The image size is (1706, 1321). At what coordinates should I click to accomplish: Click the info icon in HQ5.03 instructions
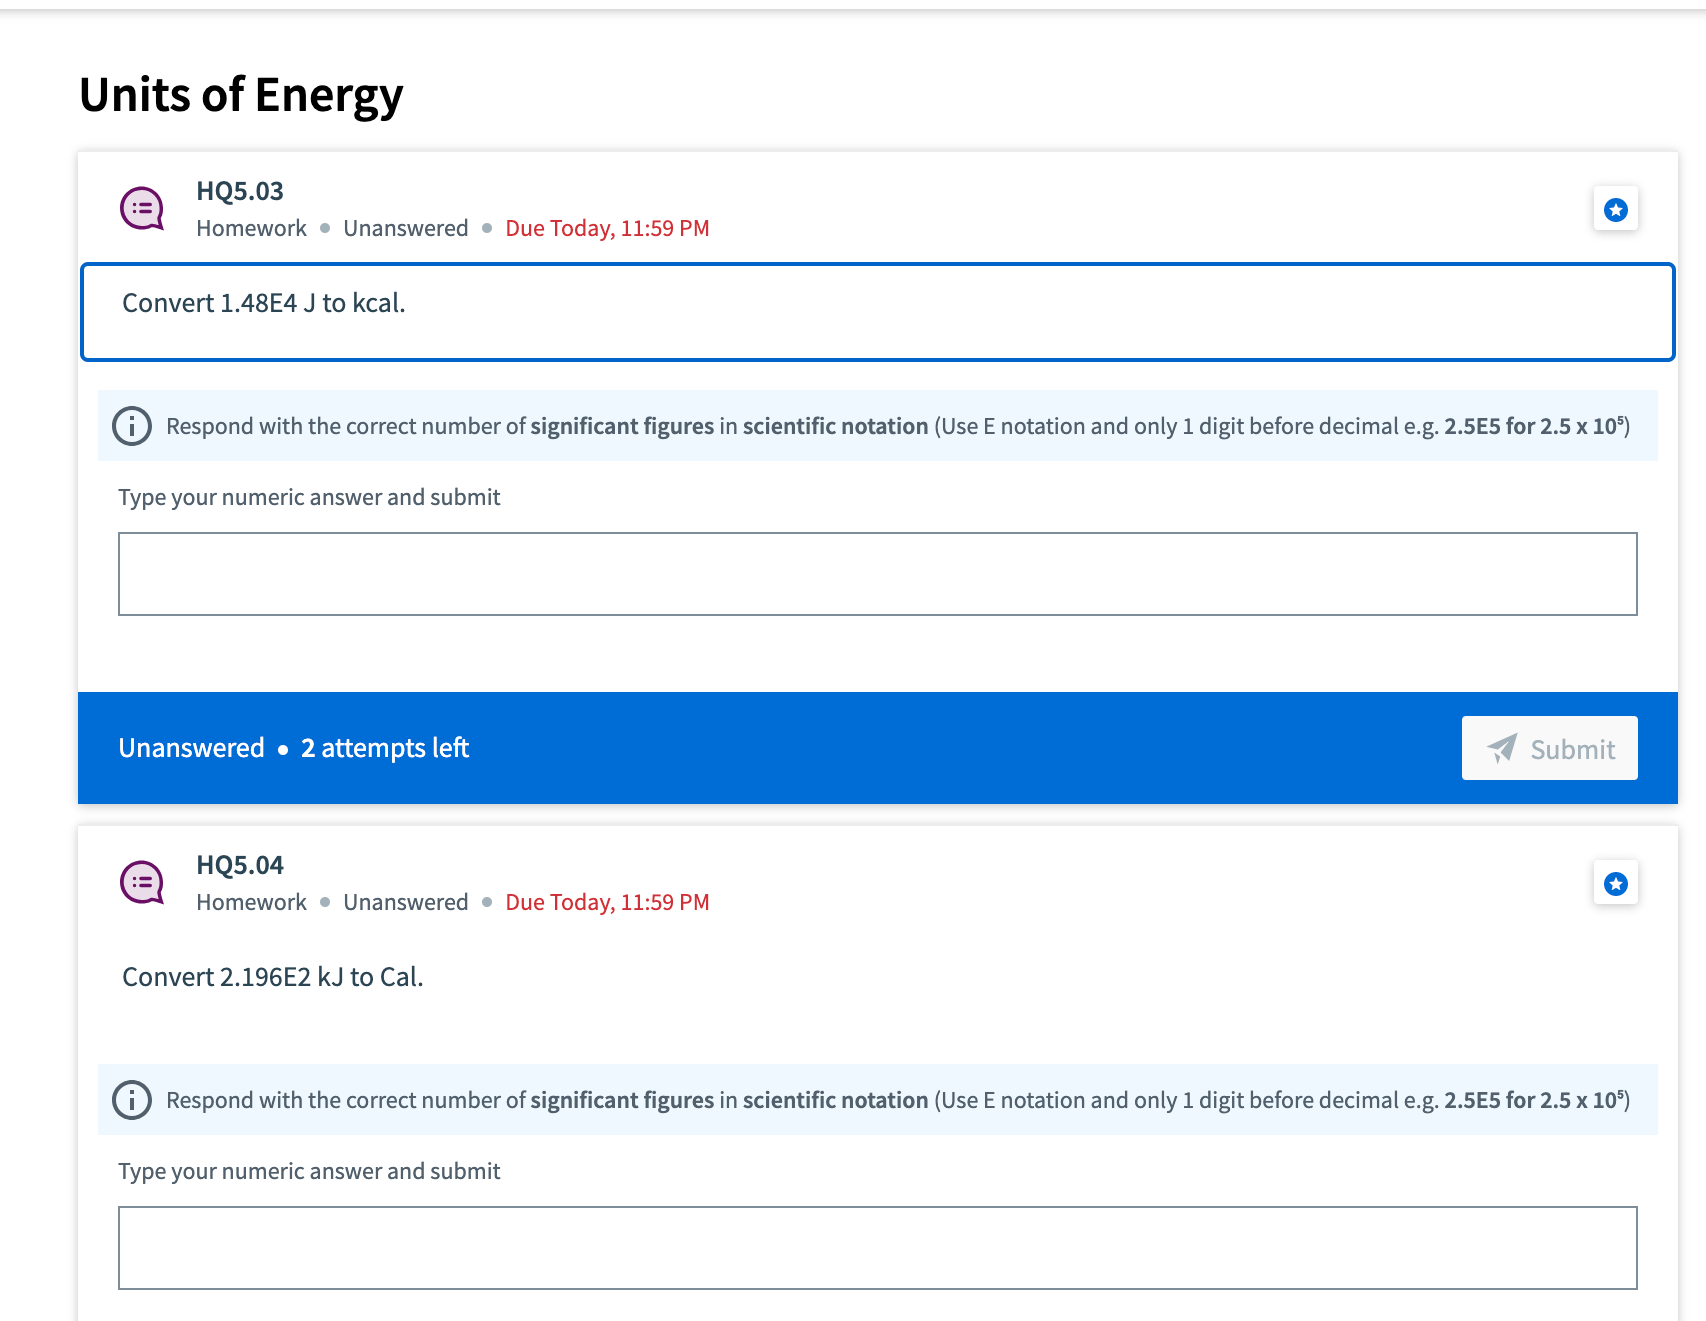(131, 426)
